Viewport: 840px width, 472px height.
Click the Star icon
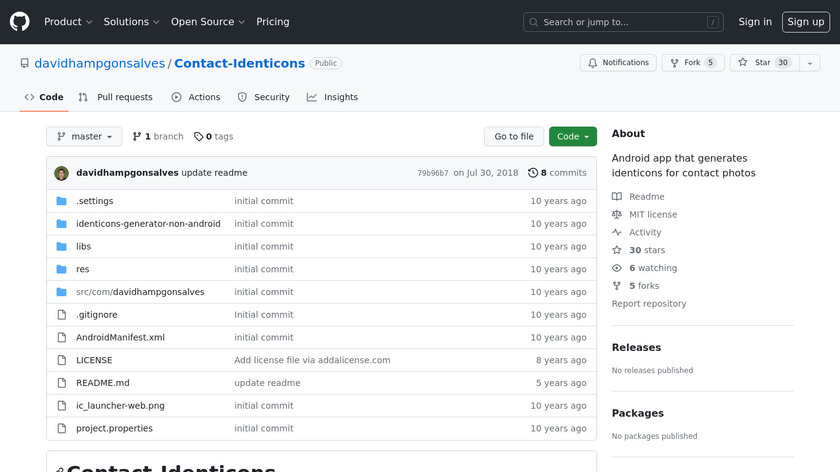742,63
